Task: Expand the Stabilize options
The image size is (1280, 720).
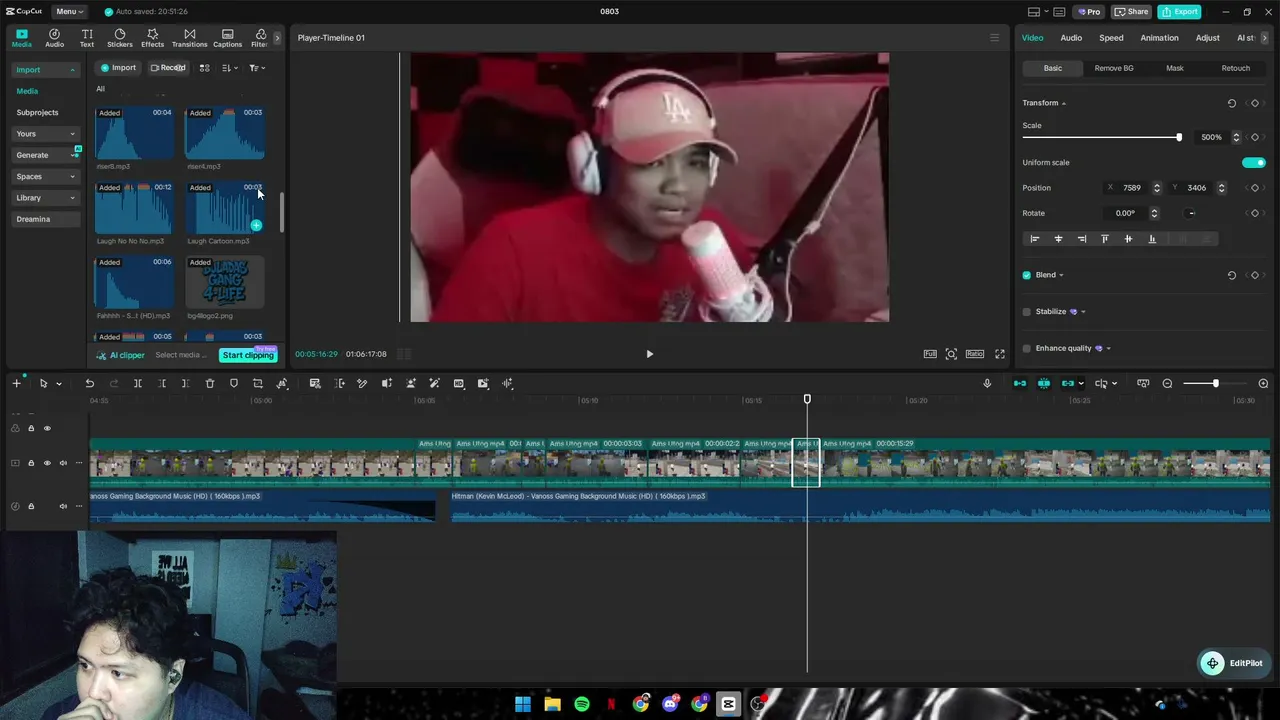Action: point(1083,312)
